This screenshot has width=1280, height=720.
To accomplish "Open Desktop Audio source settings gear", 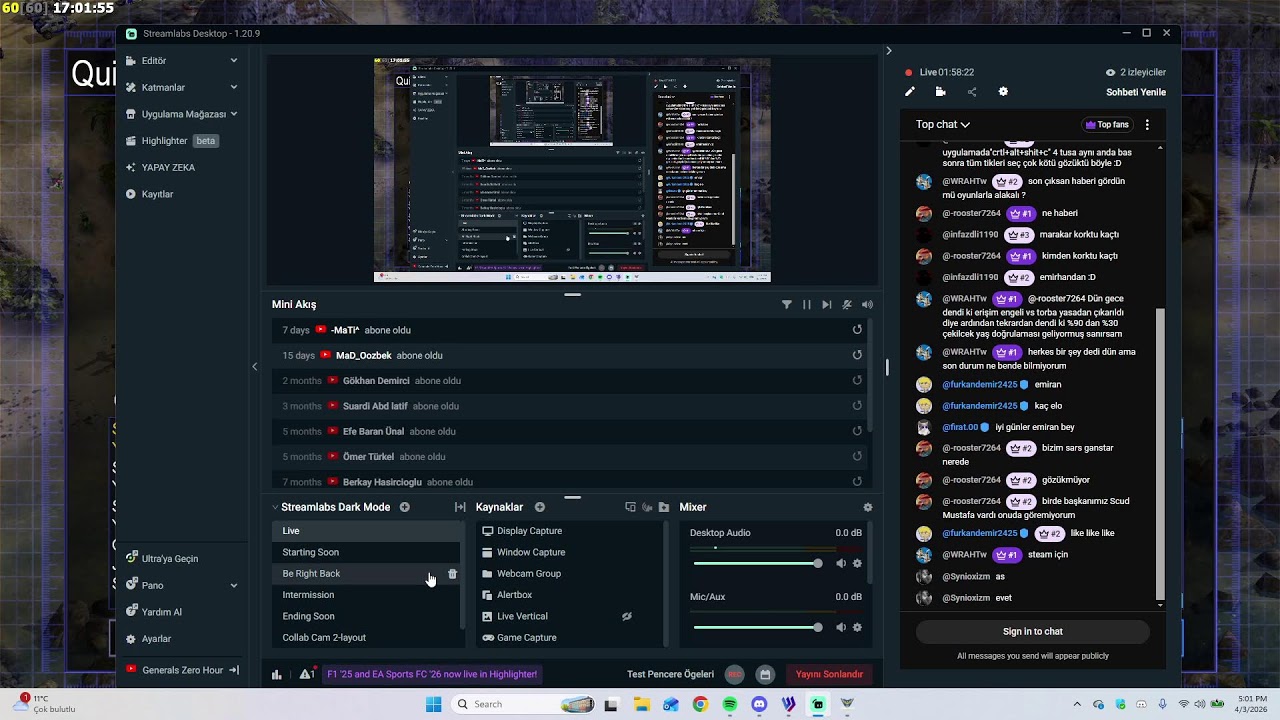I will (857, 564).
